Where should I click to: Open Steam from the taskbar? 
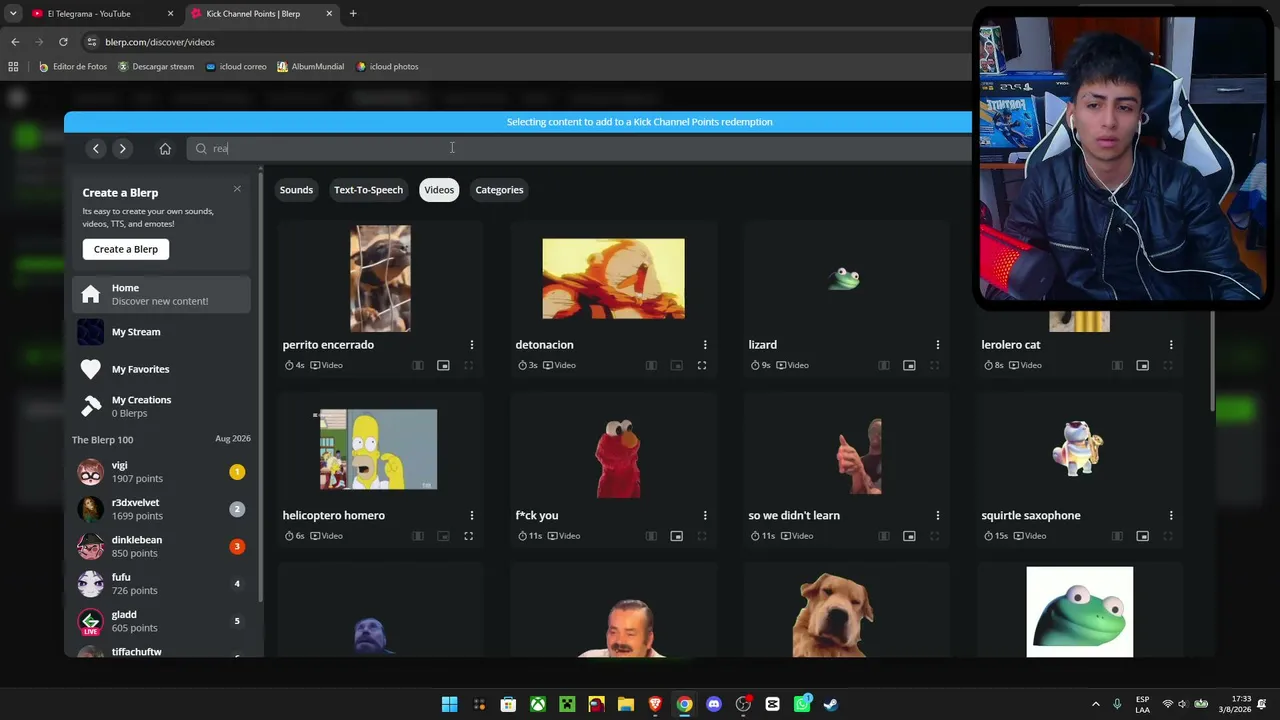point(831,704)
